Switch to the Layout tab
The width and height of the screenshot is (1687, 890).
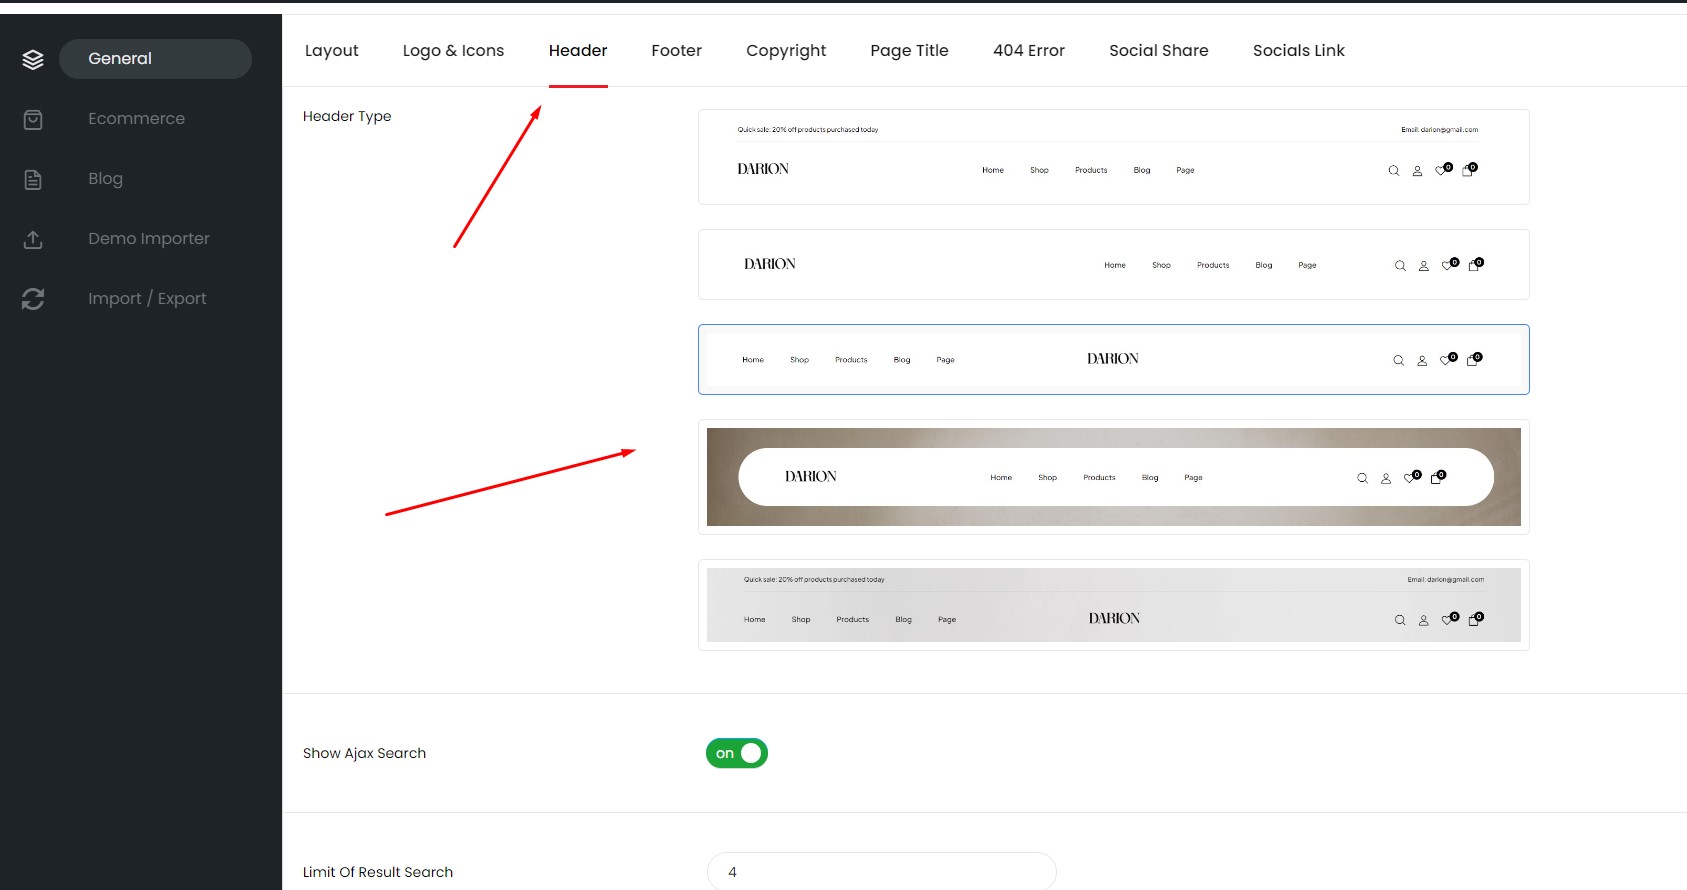click(x=331, y=51)
